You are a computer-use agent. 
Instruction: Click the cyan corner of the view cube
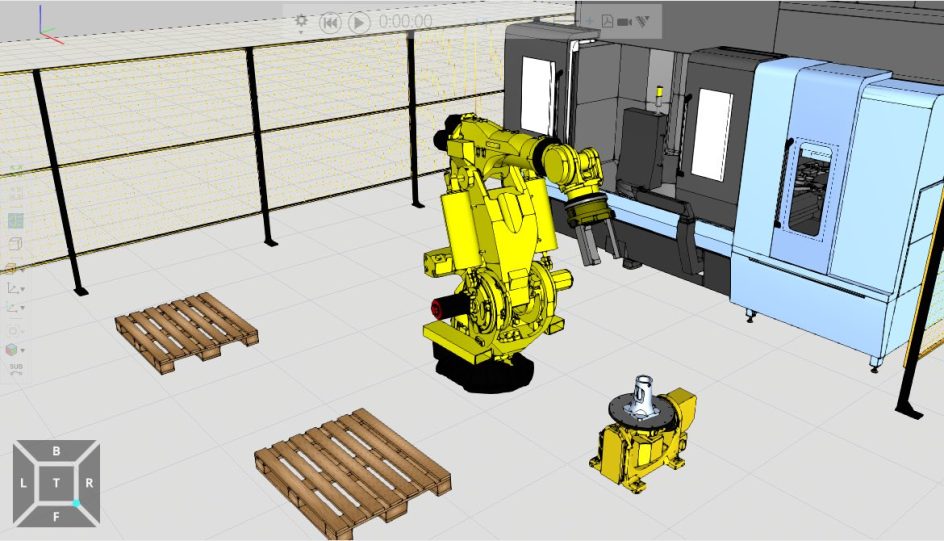[x=76, y=503]
